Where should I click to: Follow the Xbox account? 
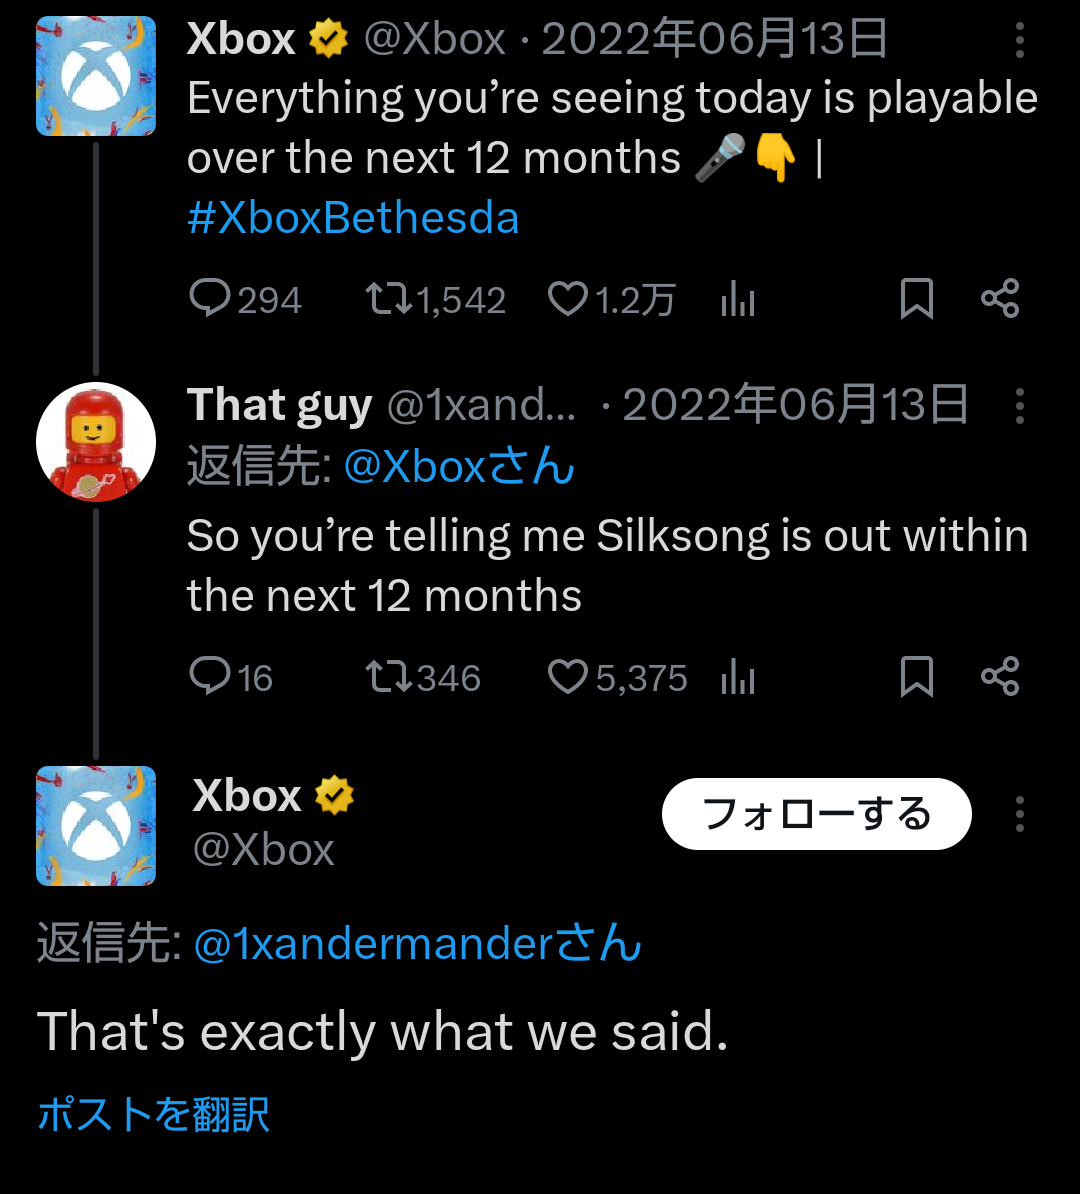[816, 814]
